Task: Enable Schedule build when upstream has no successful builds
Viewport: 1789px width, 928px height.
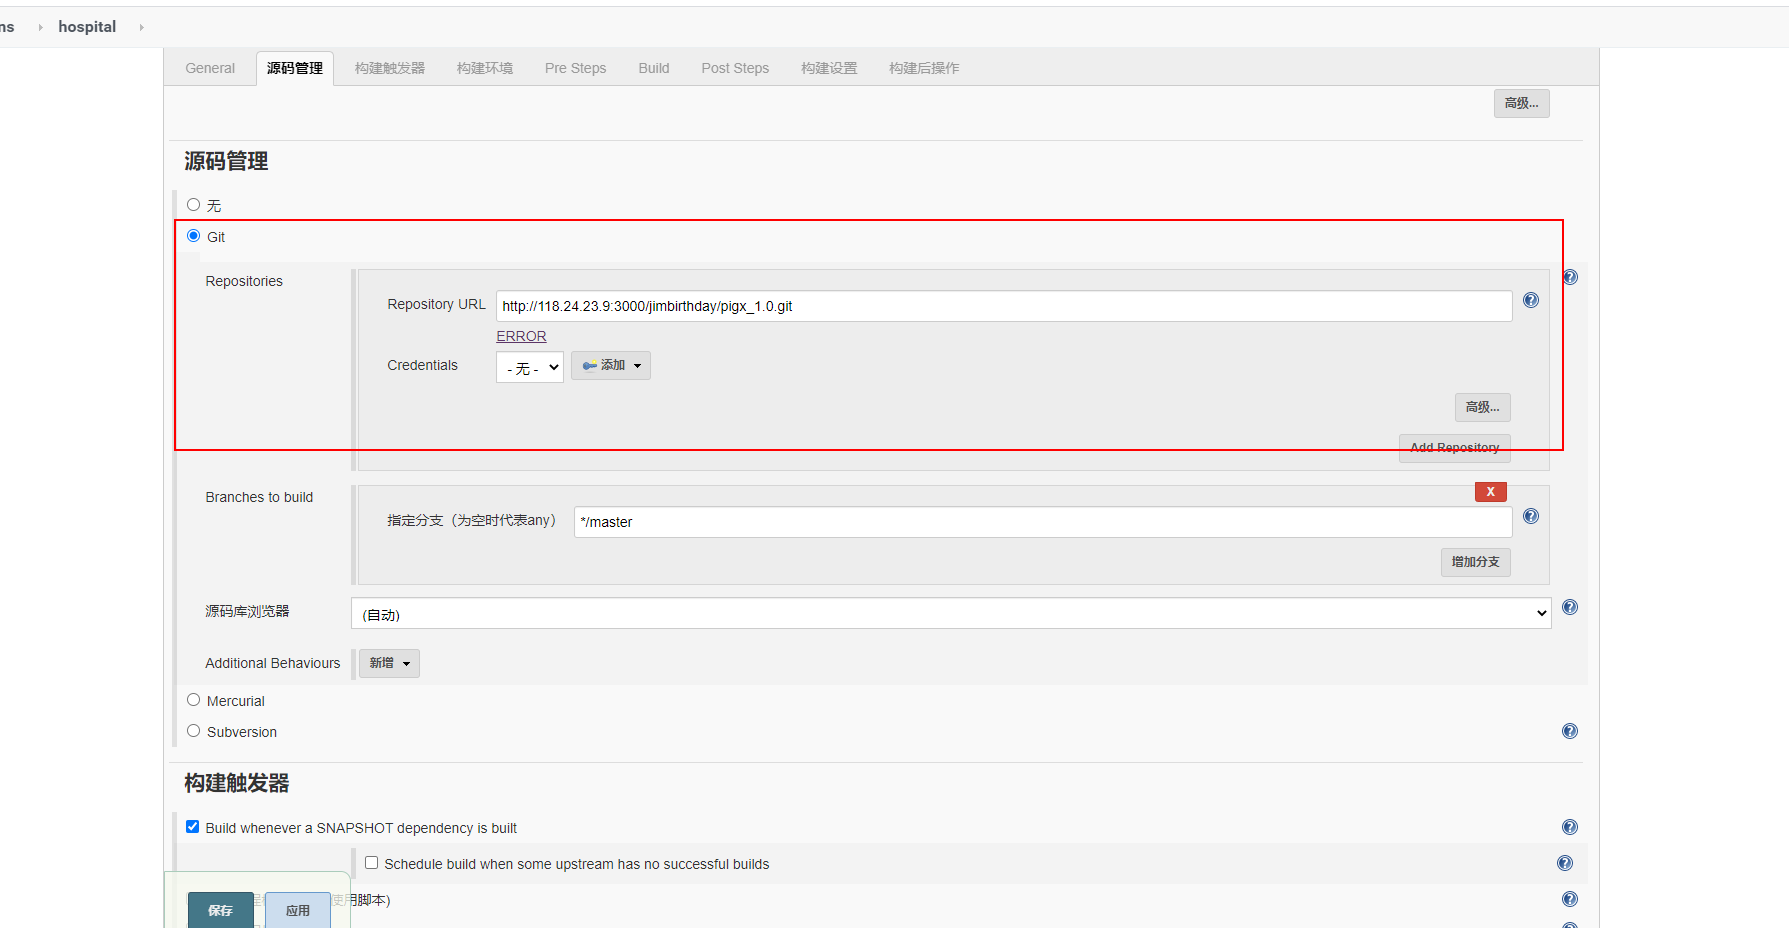Action: 372,862
